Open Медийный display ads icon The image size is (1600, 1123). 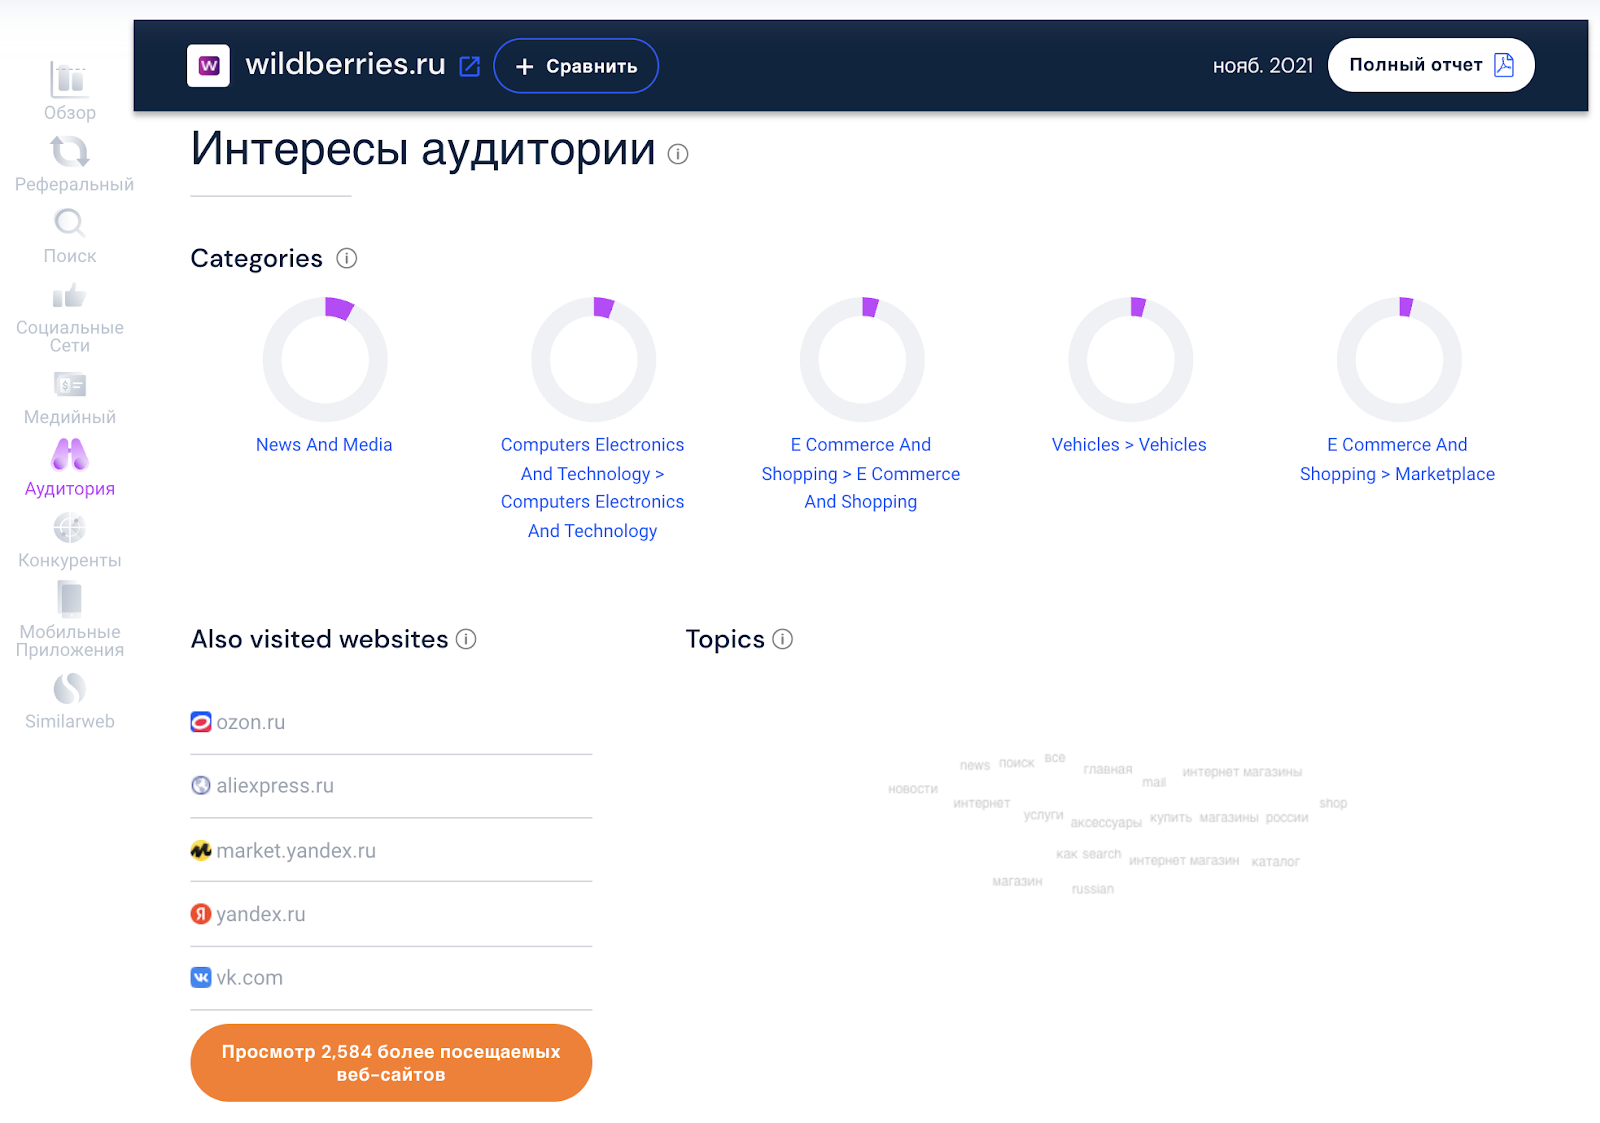pos(70,384)
